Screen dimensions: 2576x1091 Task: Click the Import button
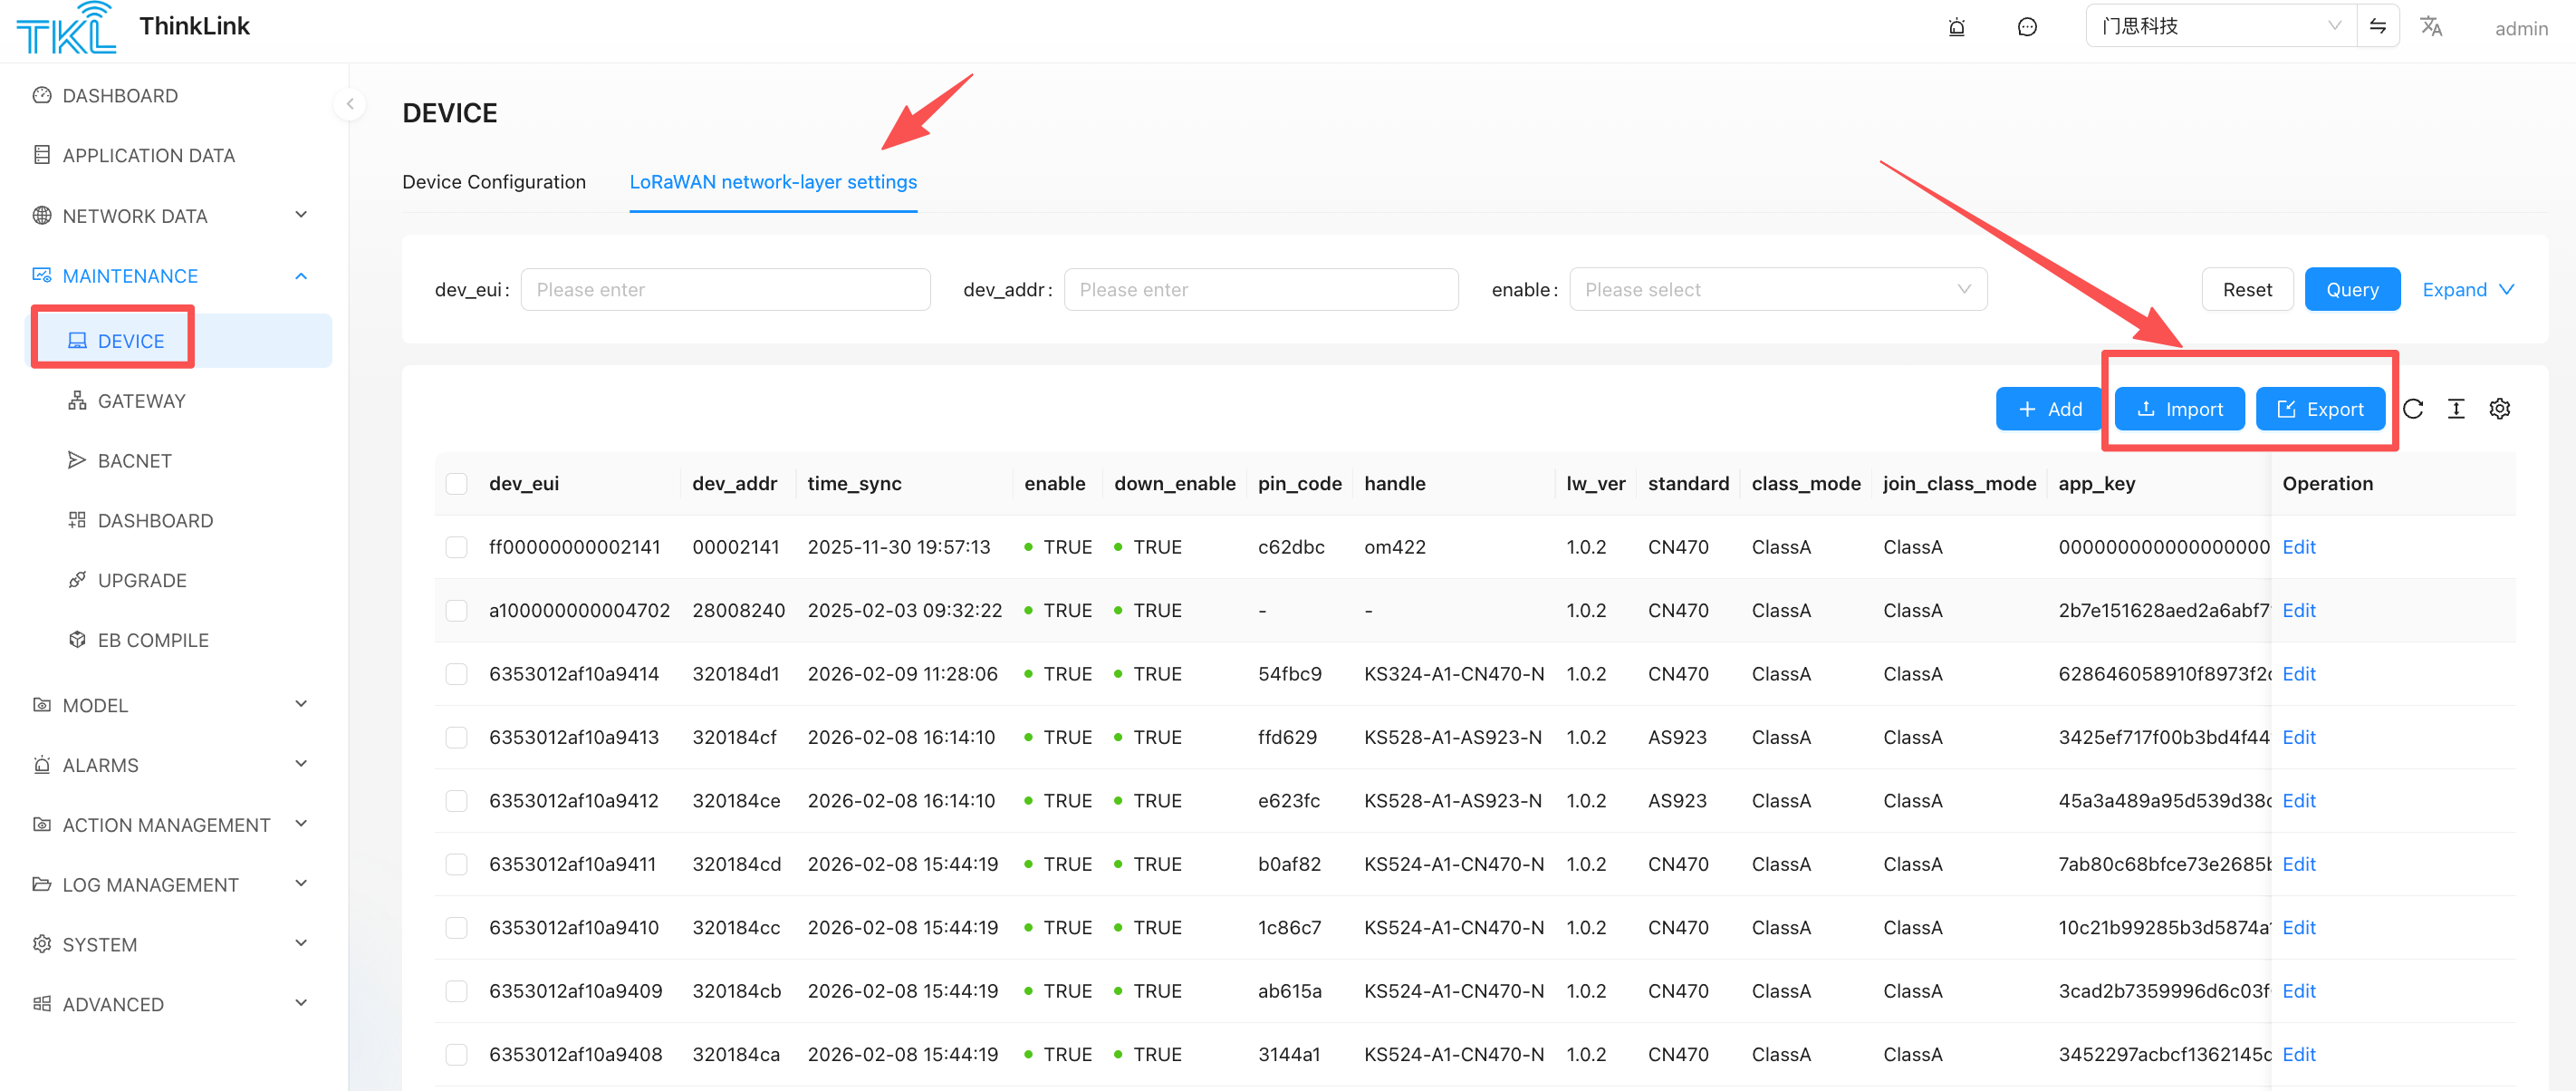point(2179,409)
